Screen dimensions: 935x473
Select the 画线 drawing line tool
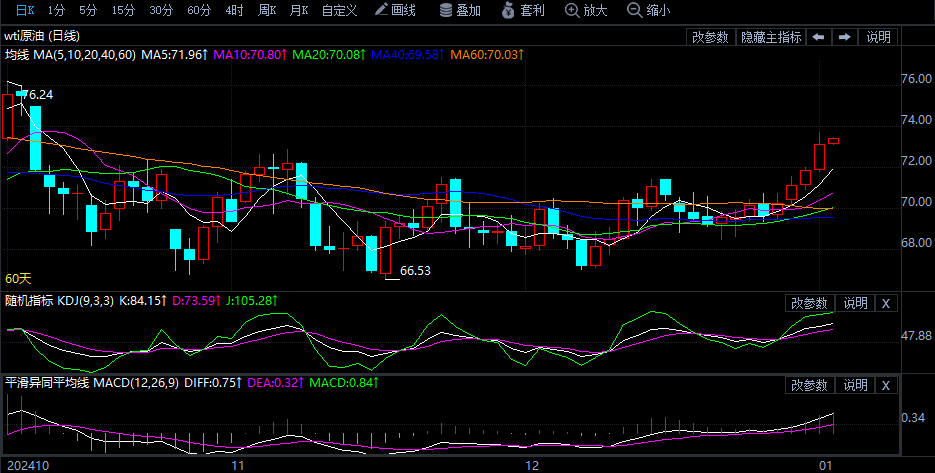click(x=395, y=10)
